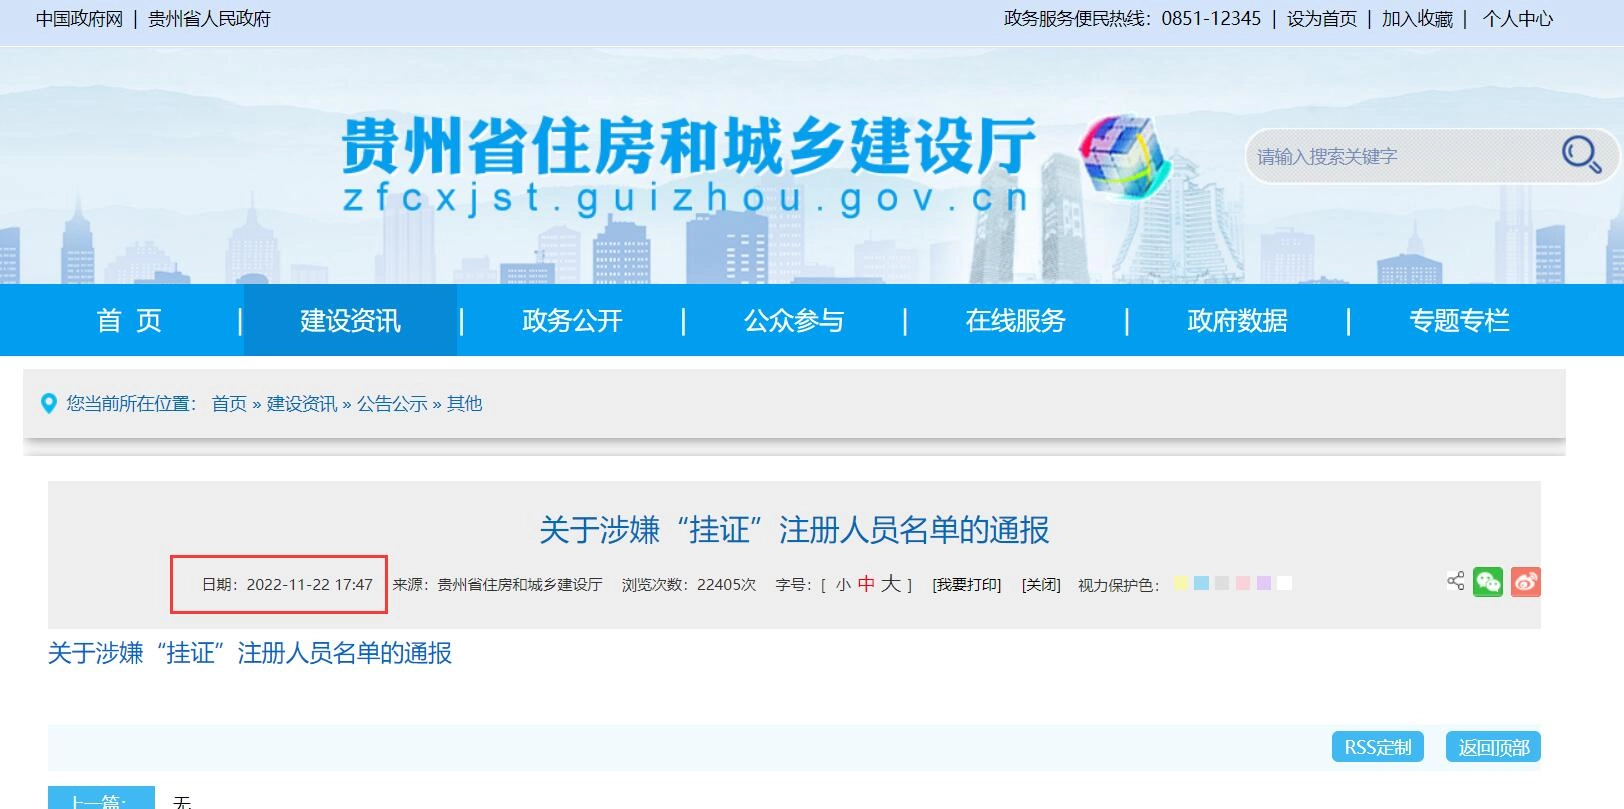Click the date text 2022-11-22 17:47
Image resolution: width=1624 pixels, height=809 pixels.
click(309, 585)
